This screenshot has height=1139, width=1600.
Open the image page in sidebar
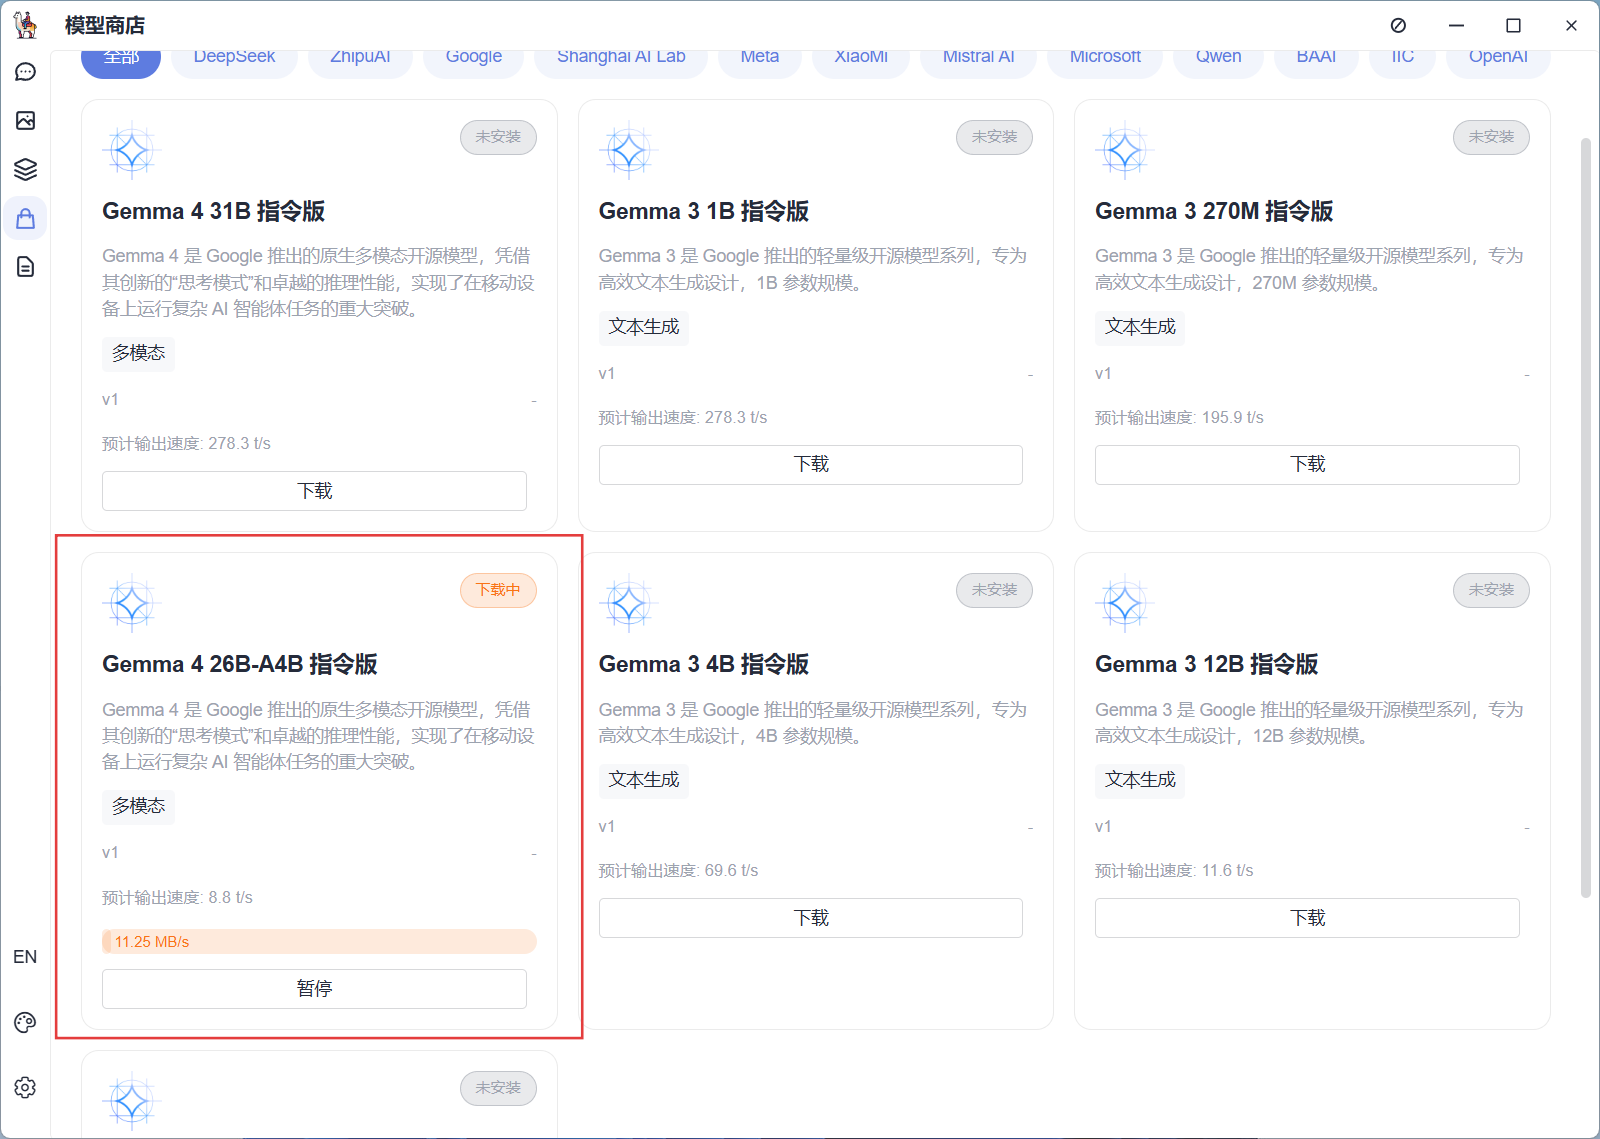point(26,121)
